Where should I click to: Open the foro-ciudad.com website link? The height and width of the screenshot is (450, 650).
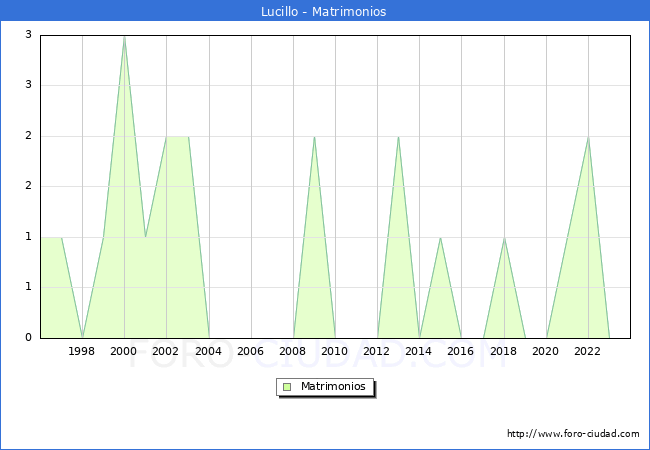(573, 434)
